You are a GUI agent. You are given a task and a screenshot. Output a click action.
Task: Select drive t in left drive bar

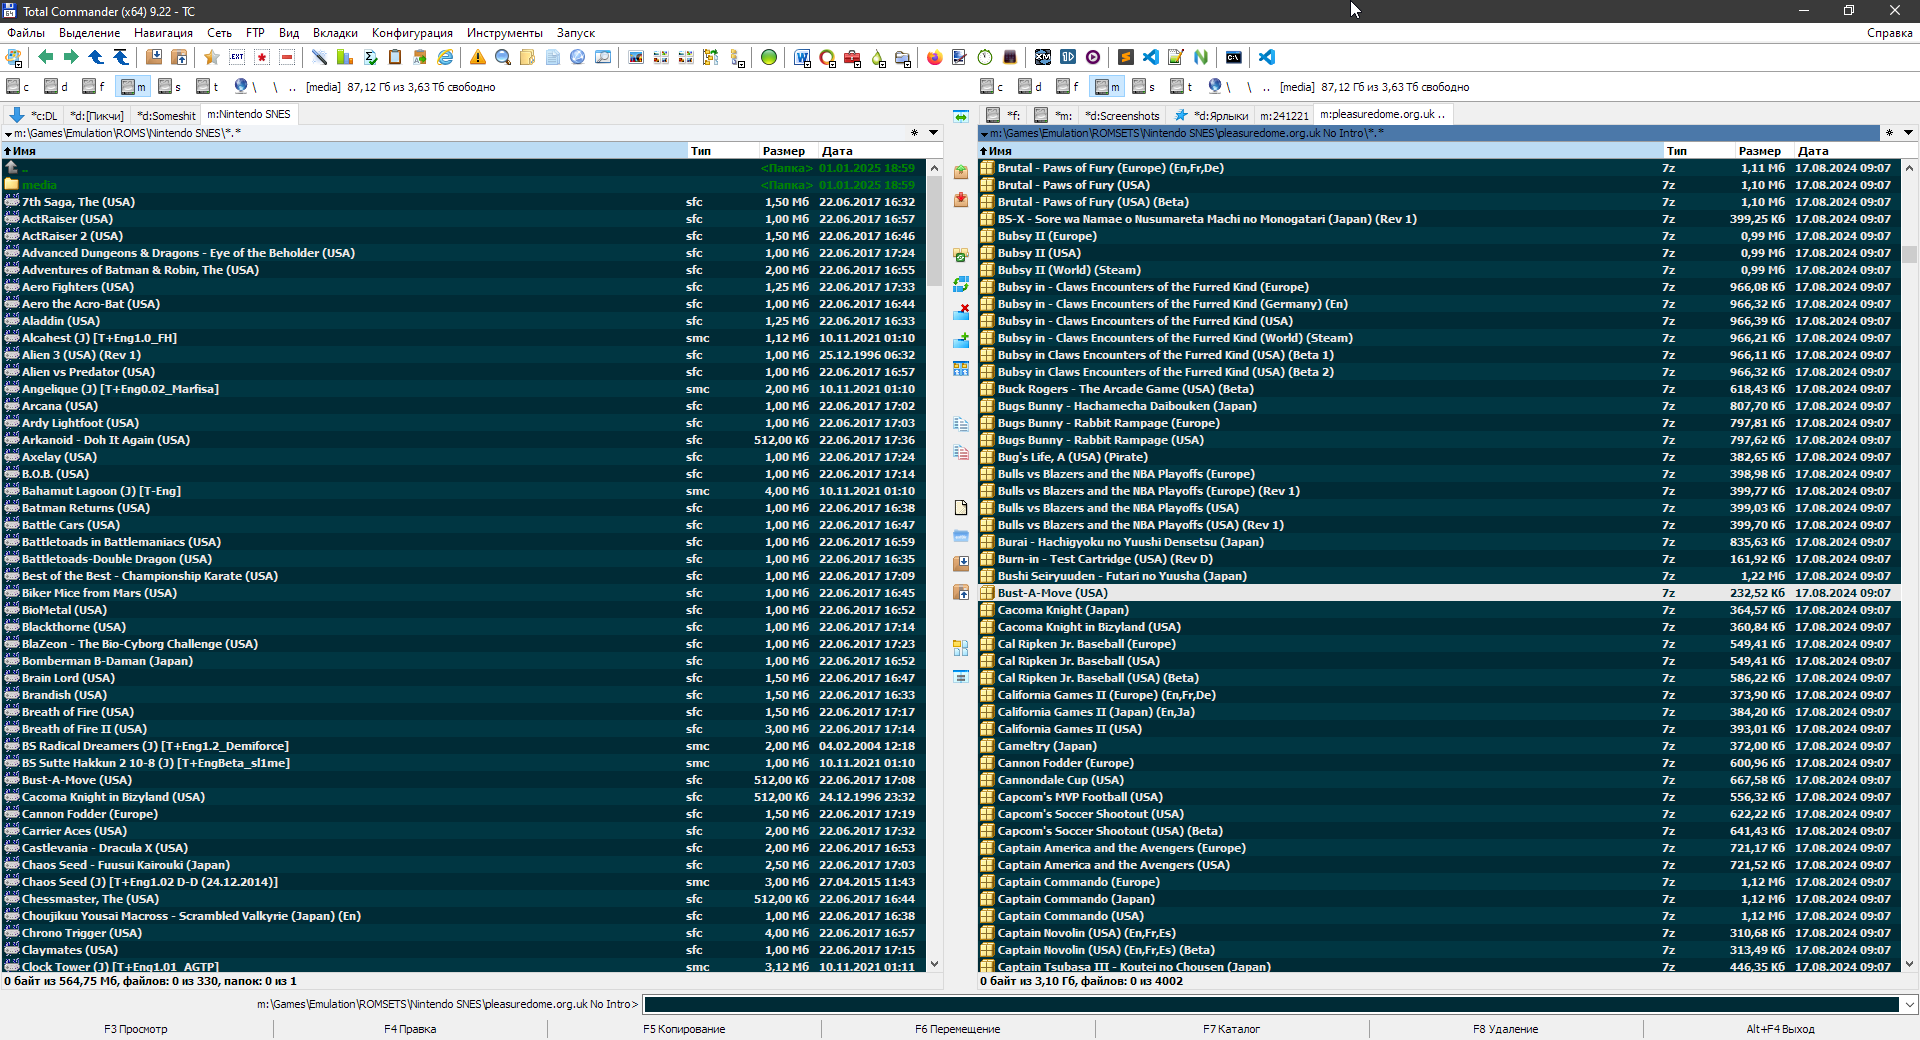(208, 87)
